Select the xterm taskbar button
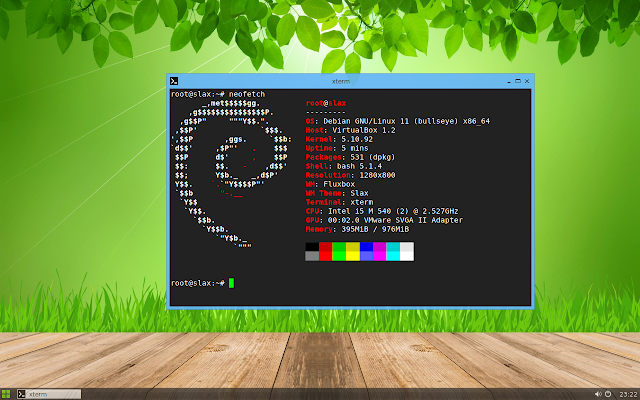The image size is (640, 400). pos(49,394)
